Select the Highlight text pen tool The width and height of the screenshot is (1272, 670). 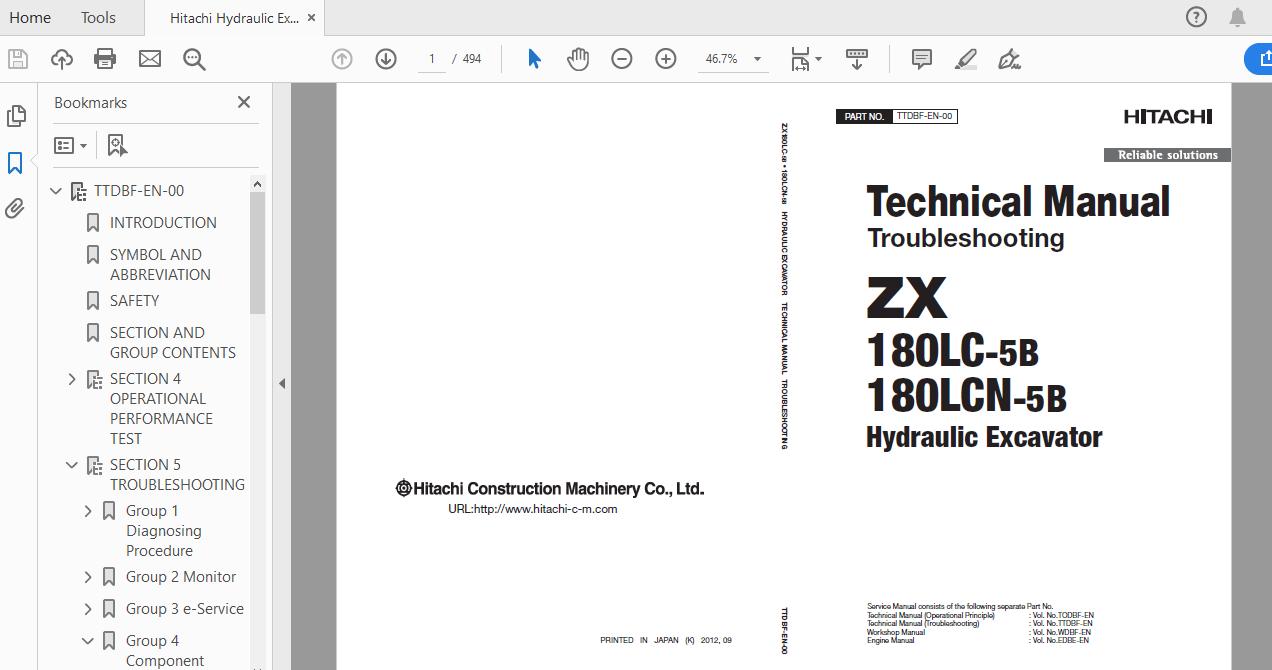coord(966,59)
